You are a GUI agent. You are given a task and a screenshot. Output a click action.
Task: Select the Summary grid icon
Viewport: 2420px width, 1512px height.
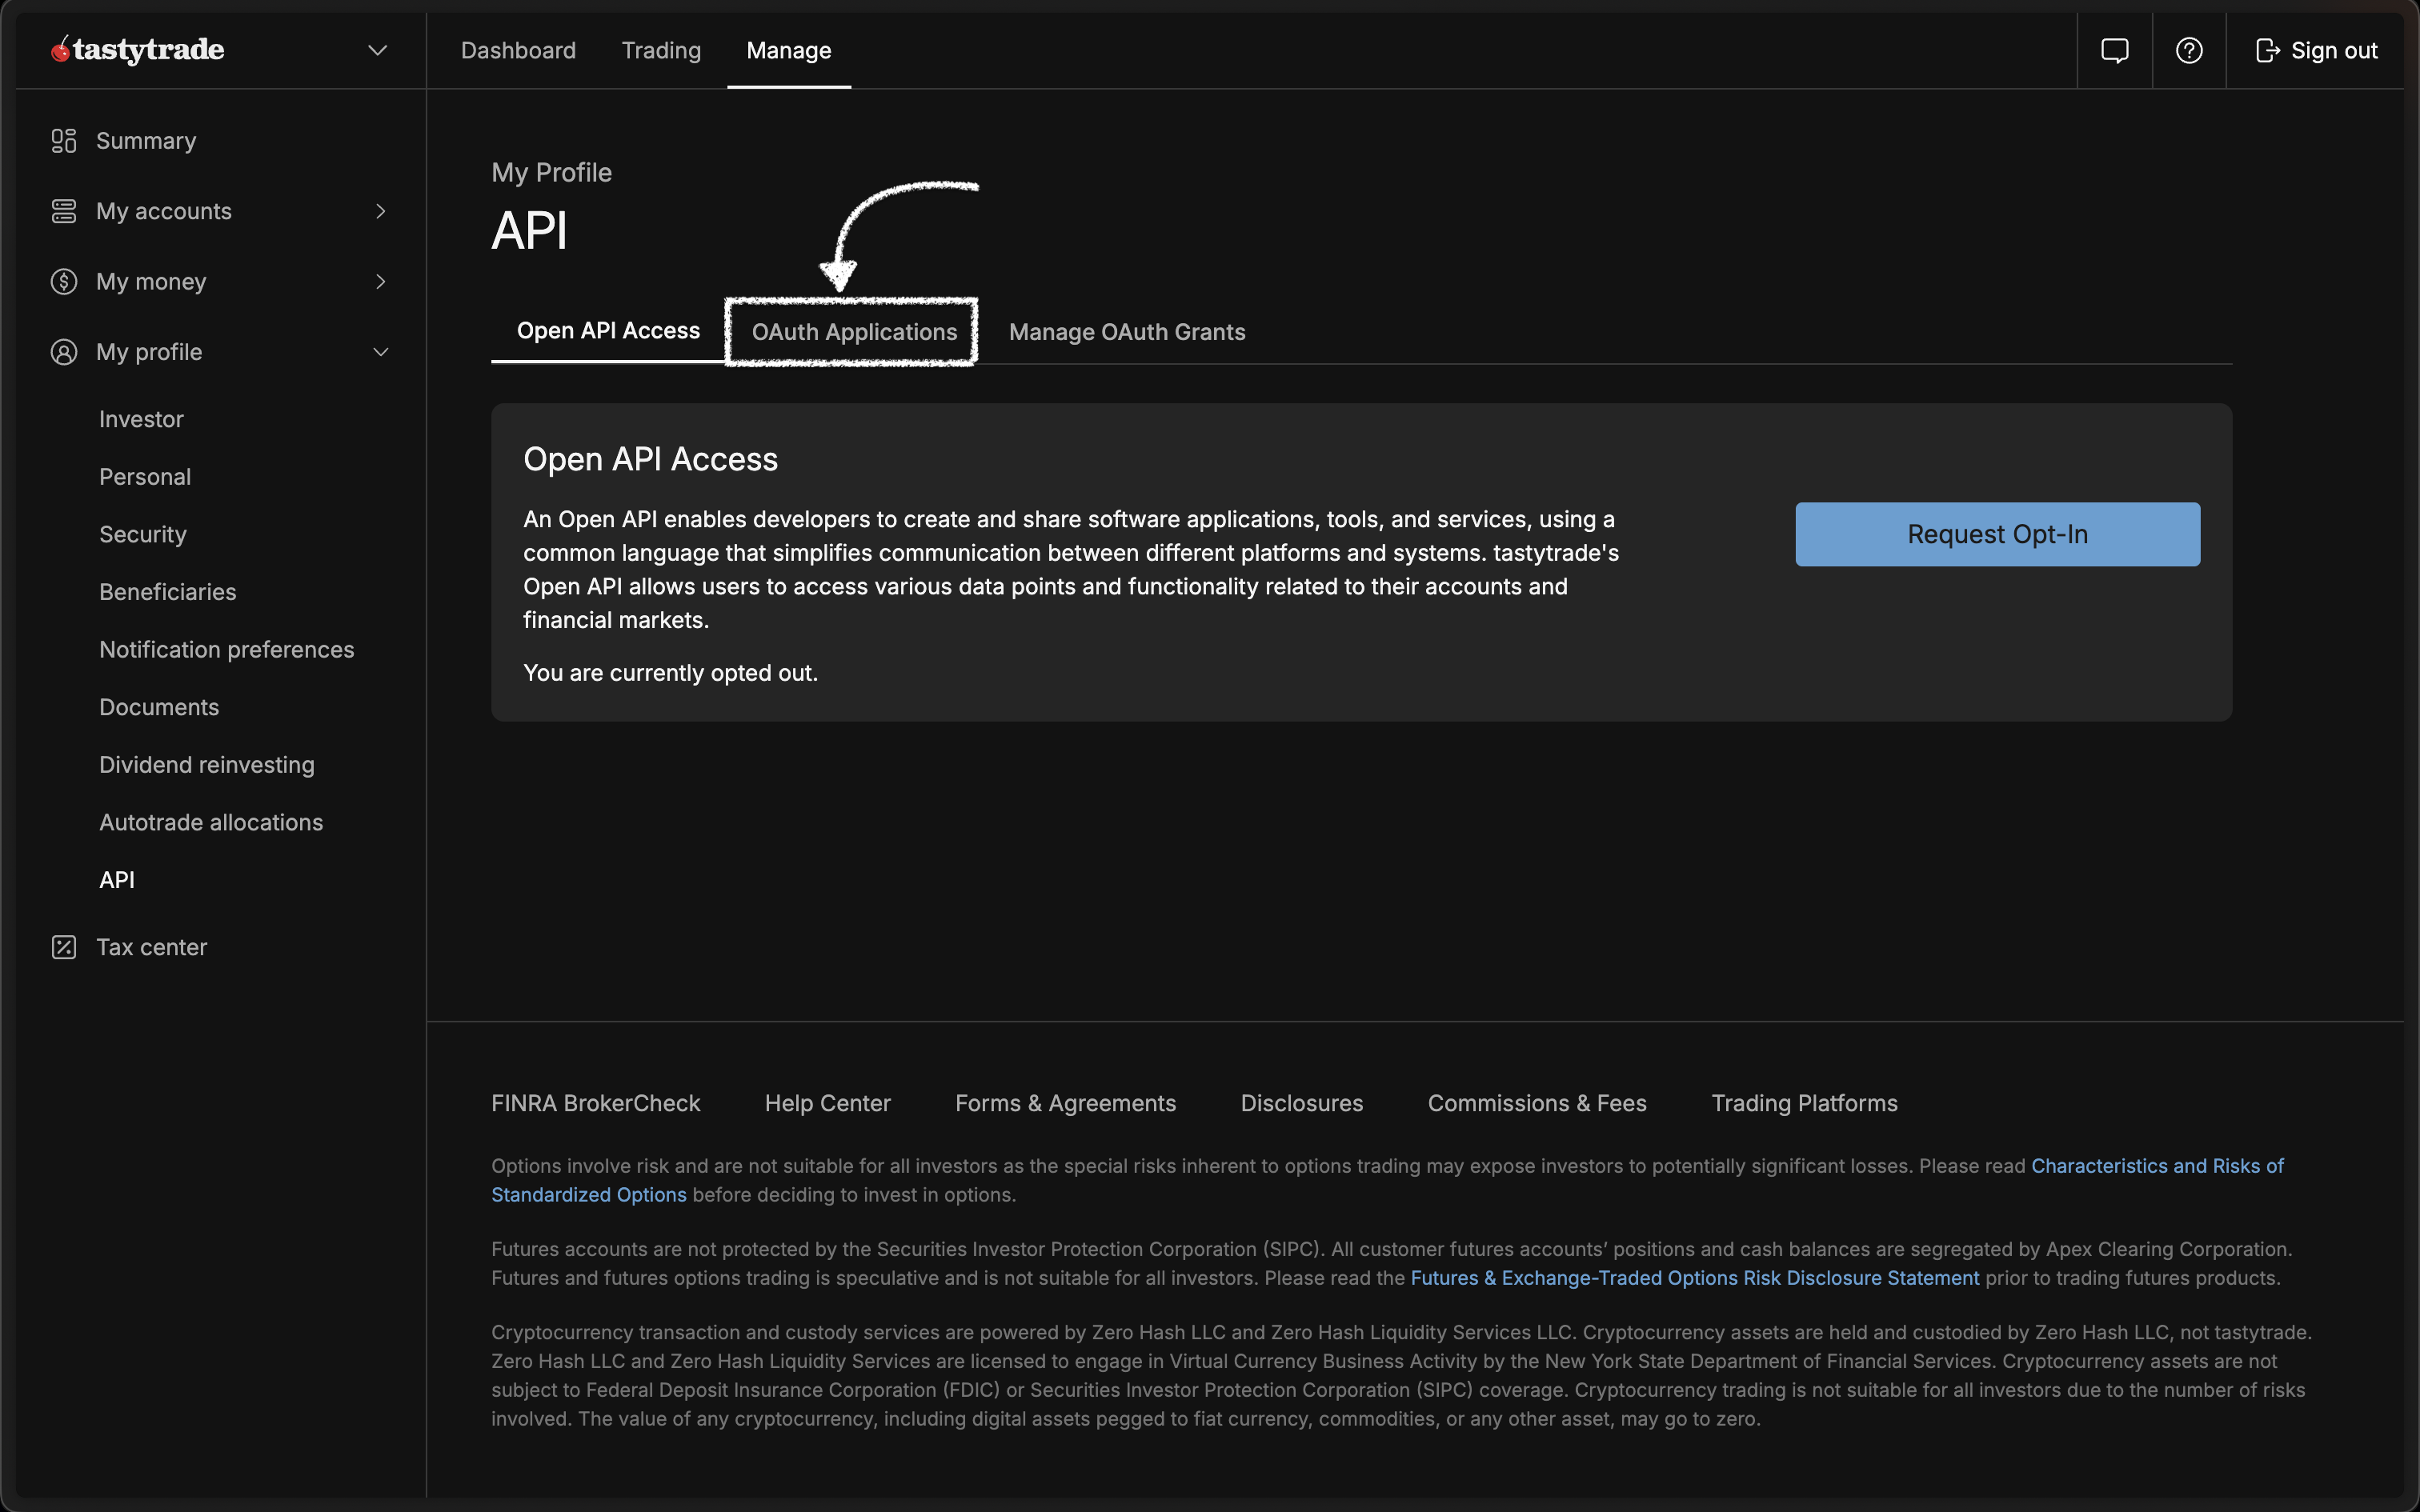pos(64,140)
